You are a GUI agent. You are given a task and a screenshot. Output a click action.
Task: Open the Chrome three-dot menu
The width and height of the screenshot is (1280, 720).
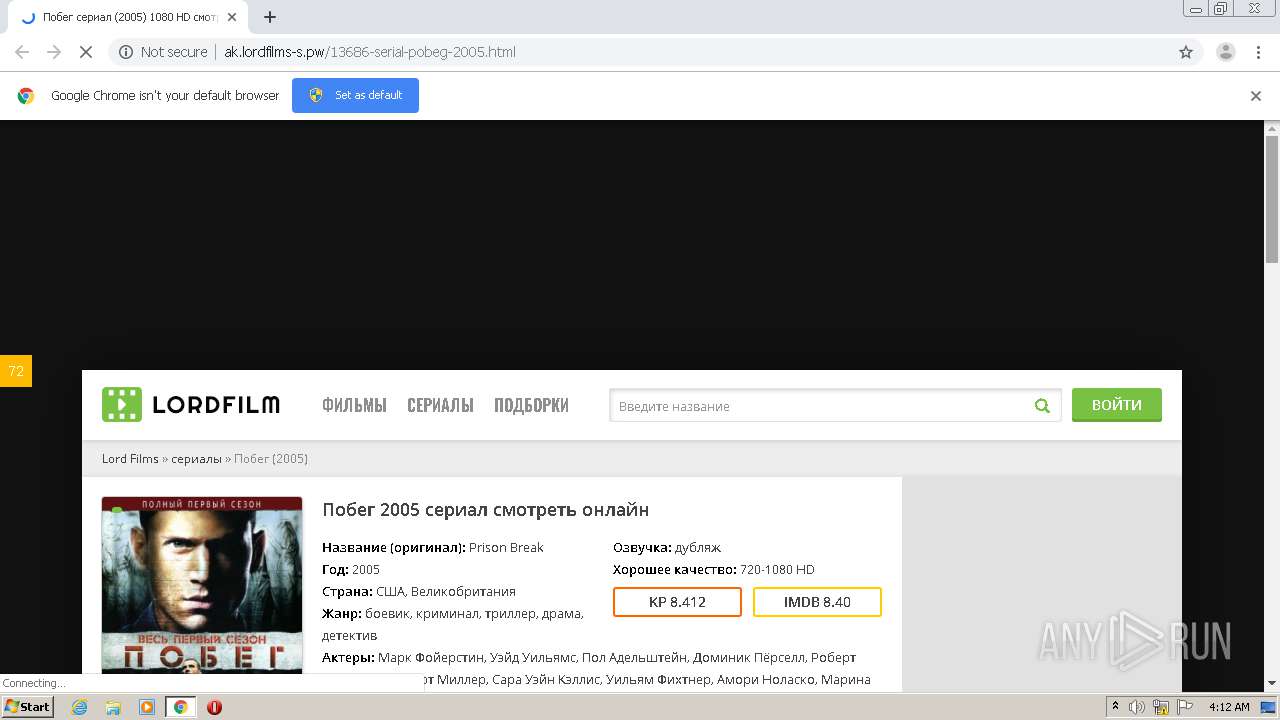coord(1258,52)
